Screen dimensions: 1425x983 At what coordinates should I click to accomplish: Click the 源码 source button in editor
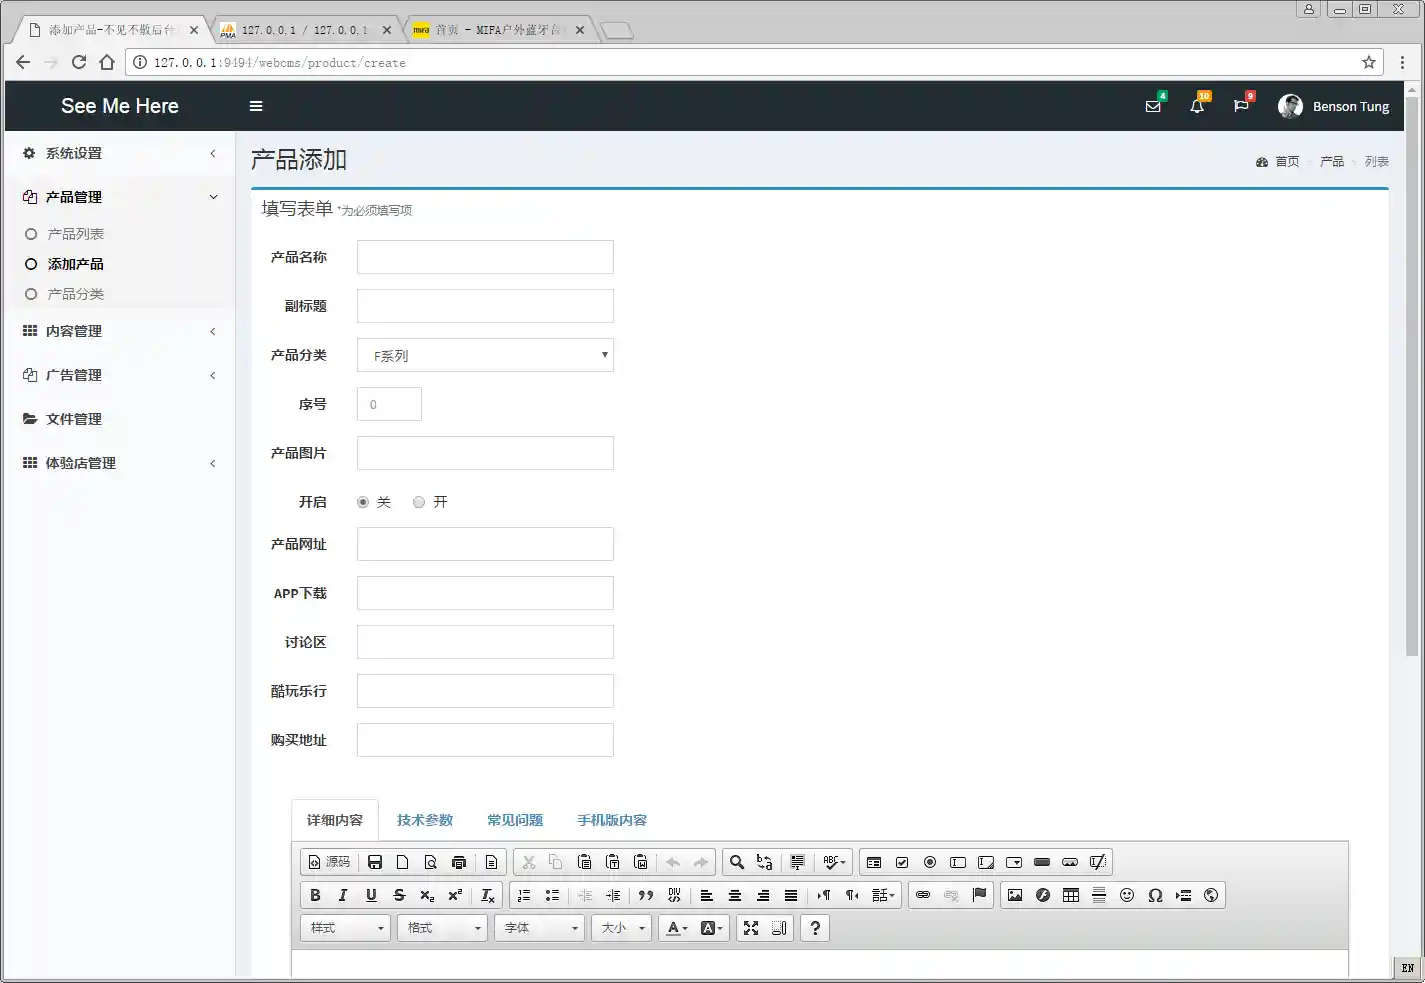[329, 862]
